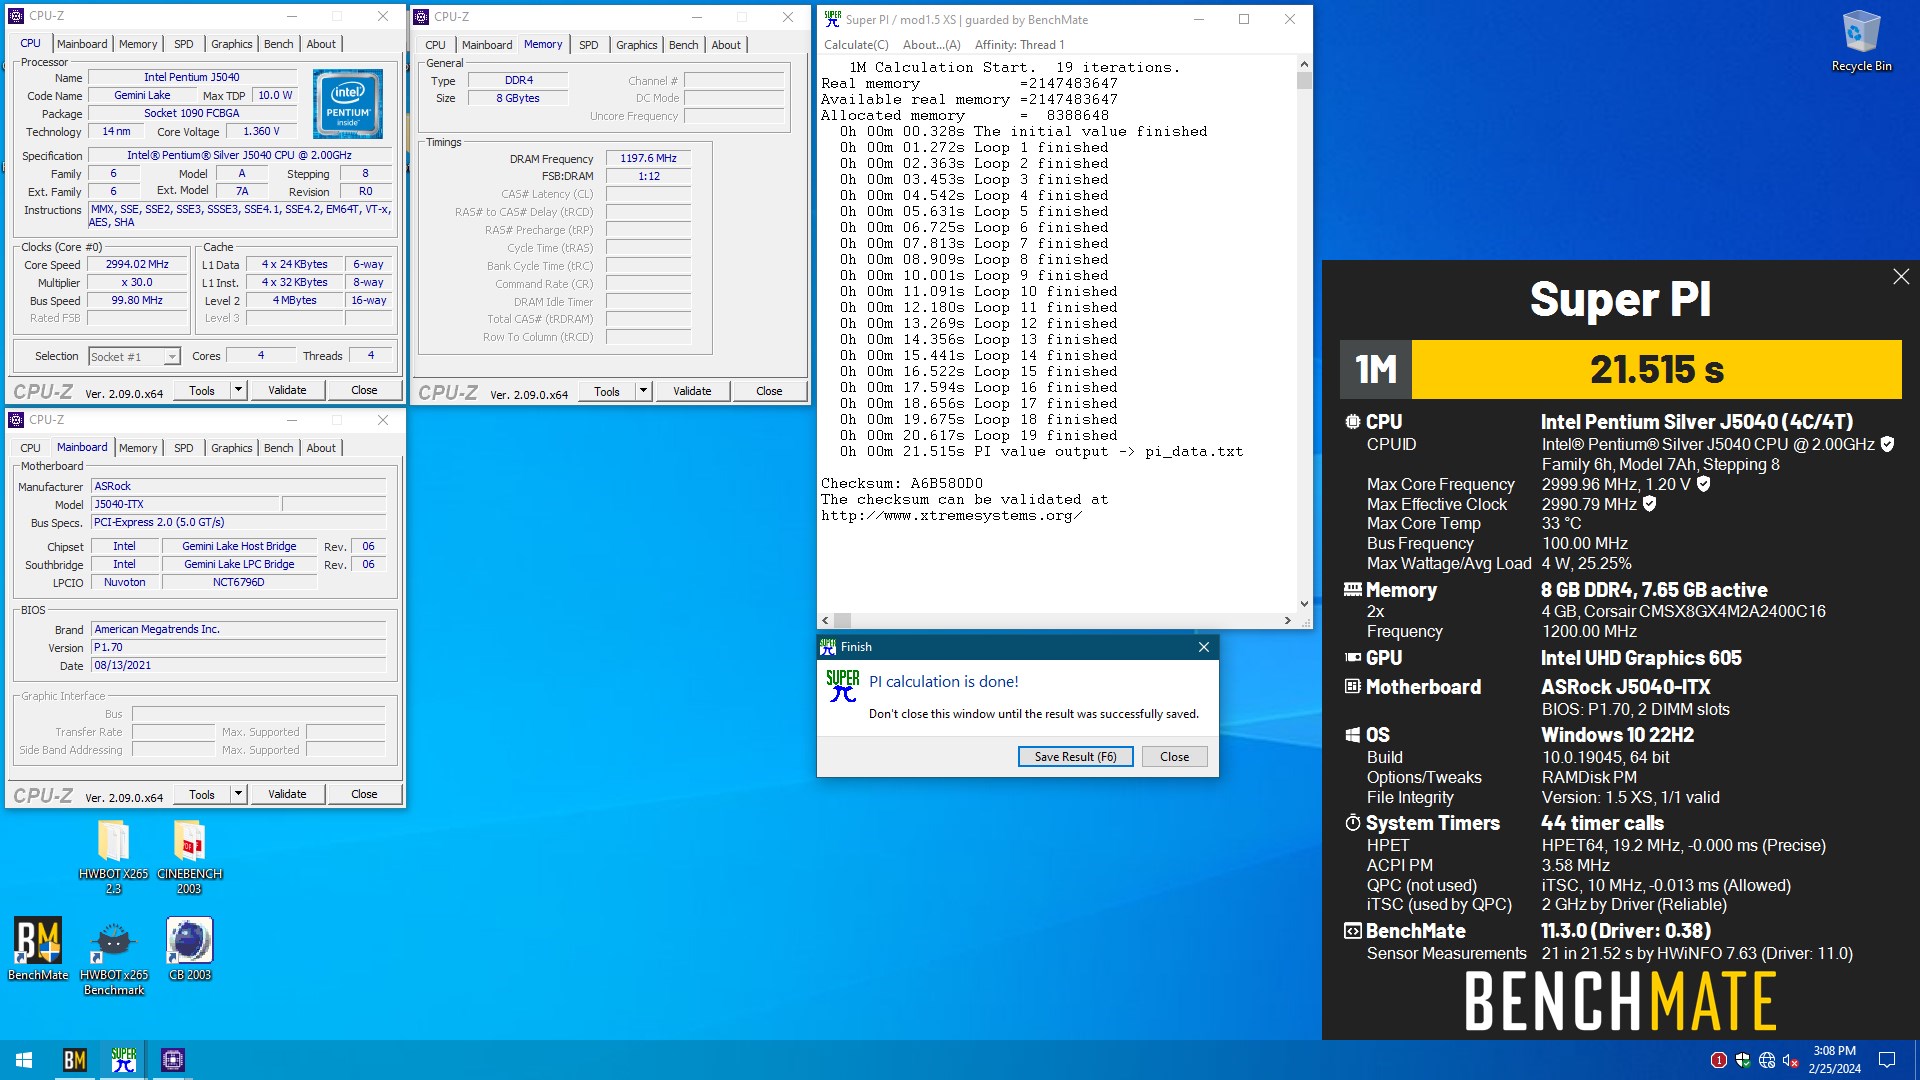Click Super PI horizontal scrollbar right arrow
The image size is (1920, 1080).
pos(1288,620)
